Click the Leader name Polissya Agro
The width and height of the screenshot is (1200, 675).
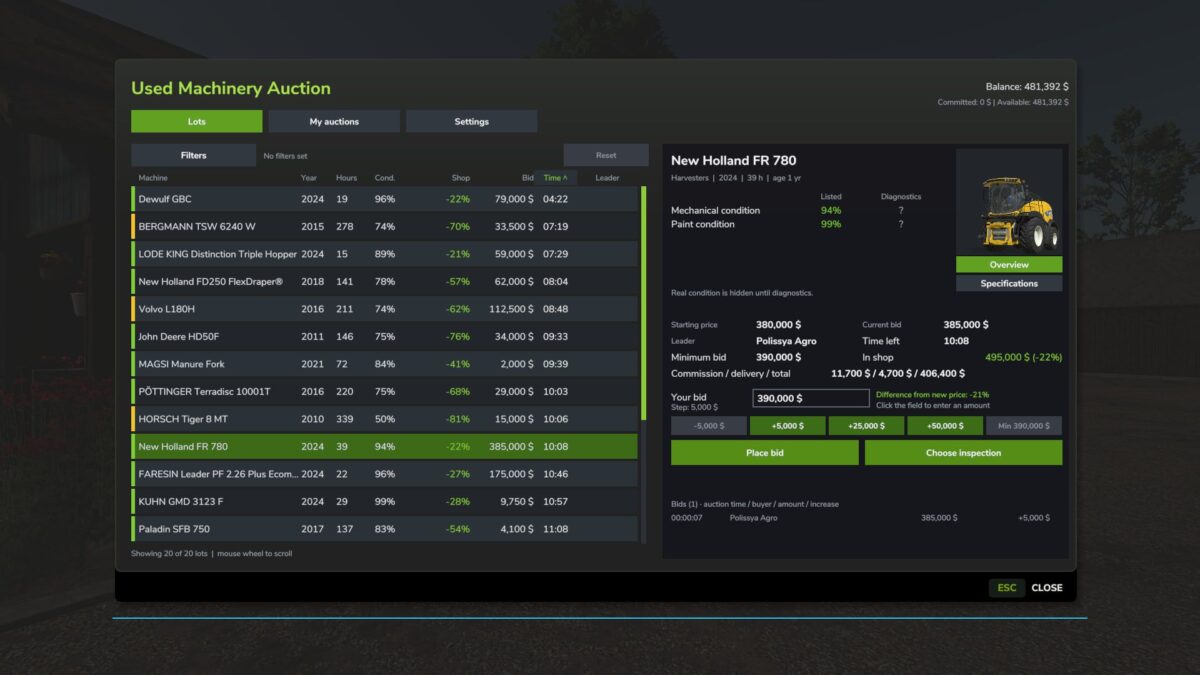click(786, 341)
